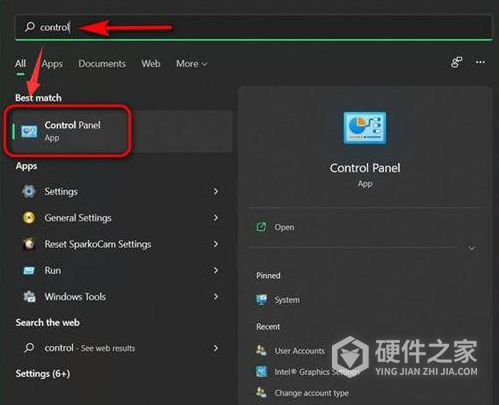Viewport: 499px width, 405px height.
Task: Click the Reset SparkoCam Settings icon
Action: tap(29, 244)
